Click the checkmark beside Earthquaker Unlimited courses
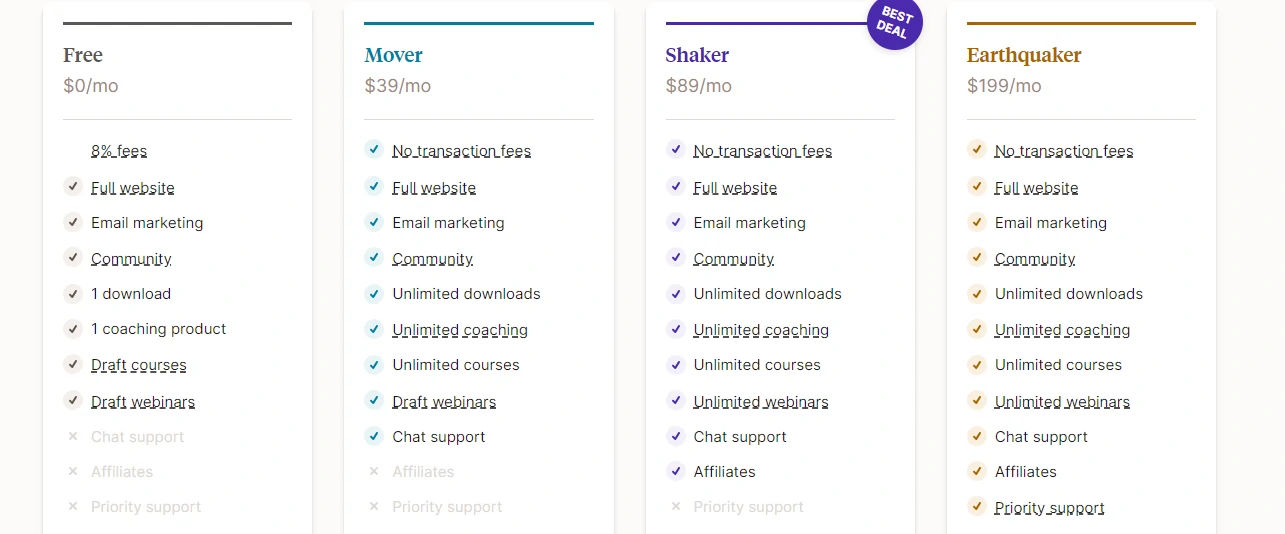Image resolution: width=1285 pixels, height=534 pixels. coord(976,364)
